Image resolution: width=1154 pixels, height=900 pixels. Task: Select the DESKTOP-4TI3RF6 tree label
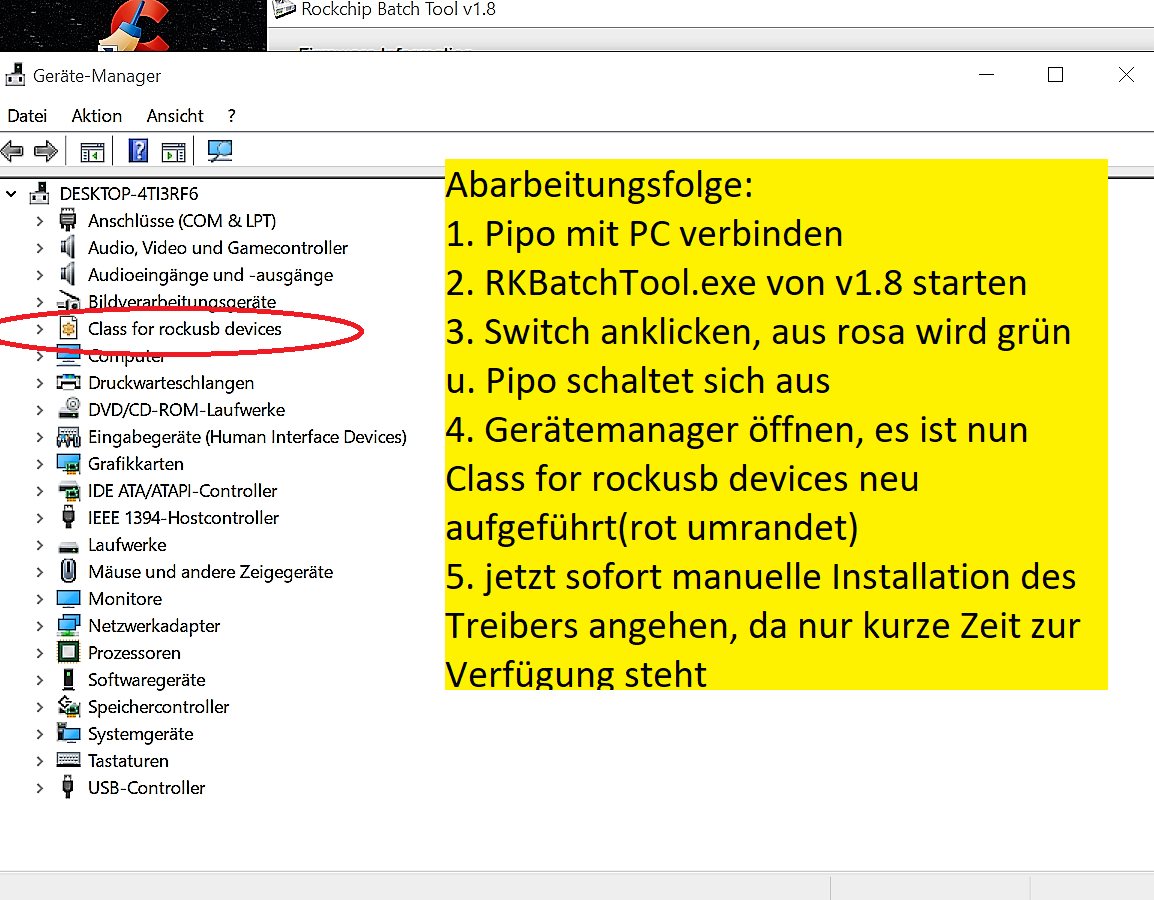click(x=129, y=194)
